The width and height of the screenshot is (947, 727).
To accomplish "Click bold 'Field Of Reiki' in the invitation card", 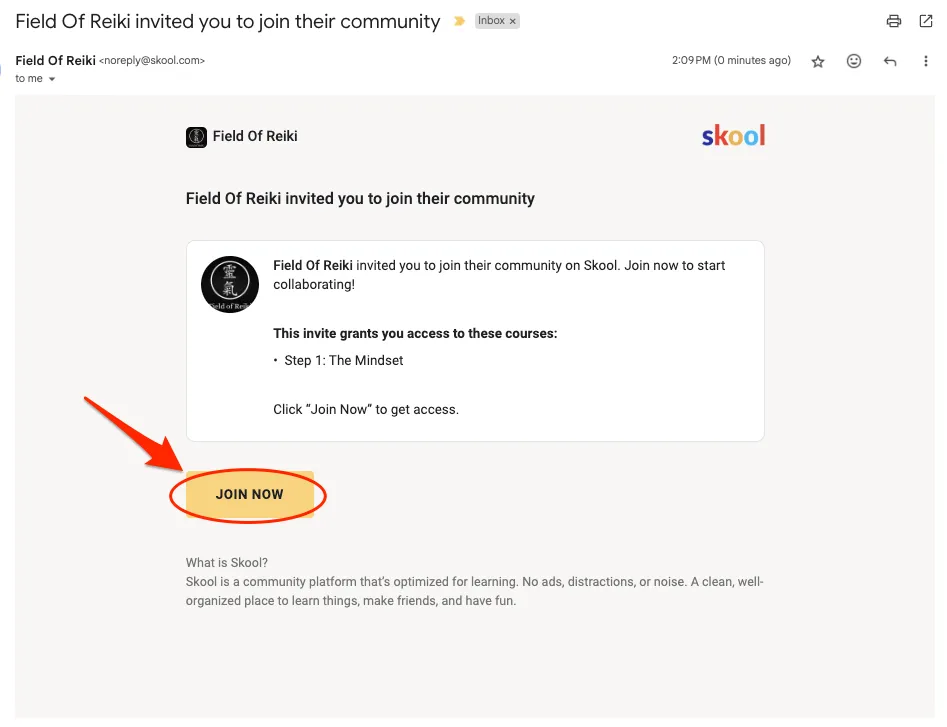I will 313,266.
